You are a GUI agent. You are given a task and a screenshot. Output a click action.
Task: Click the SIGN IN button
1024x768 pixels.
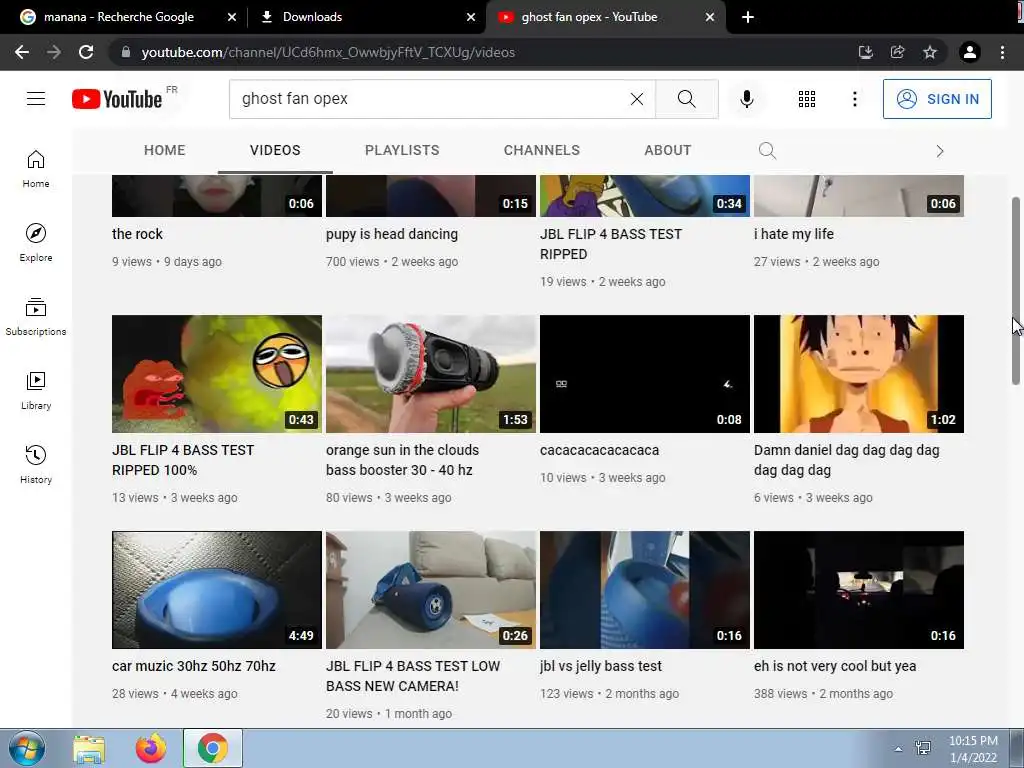pos(937,99)
